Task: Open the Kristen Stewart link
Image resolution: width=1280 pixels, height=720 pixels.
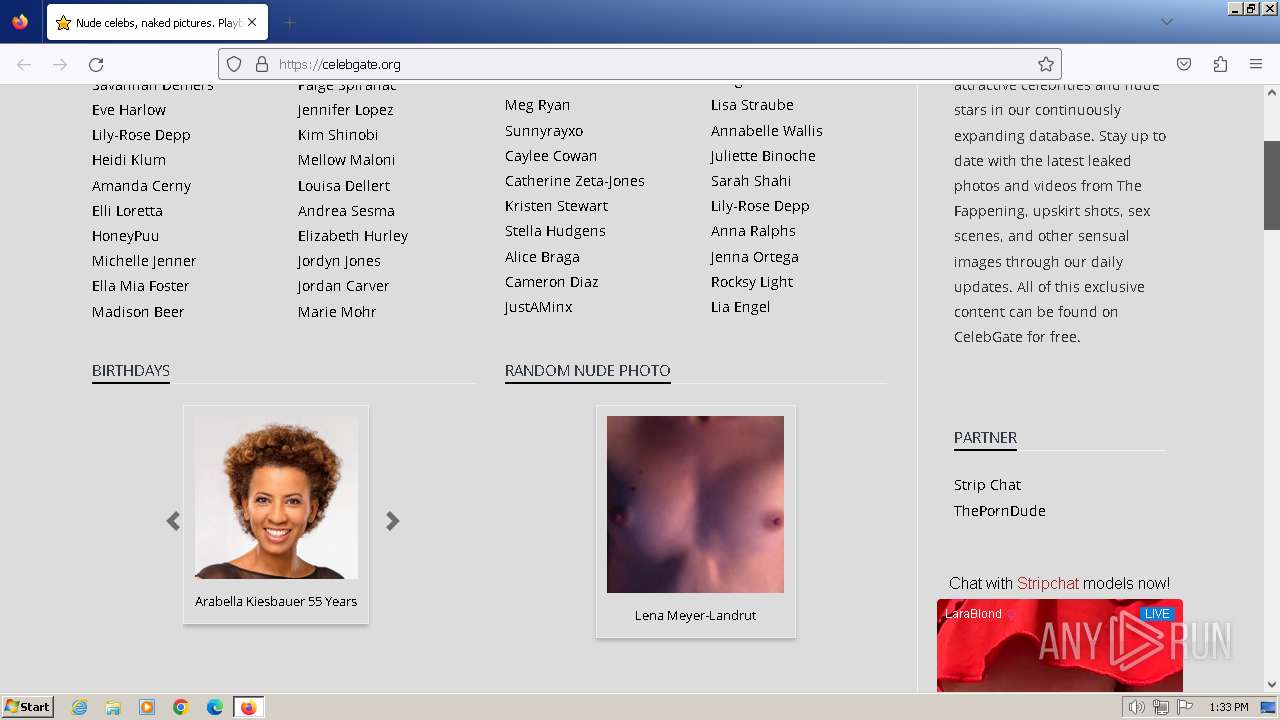Action: pos(556,206)
